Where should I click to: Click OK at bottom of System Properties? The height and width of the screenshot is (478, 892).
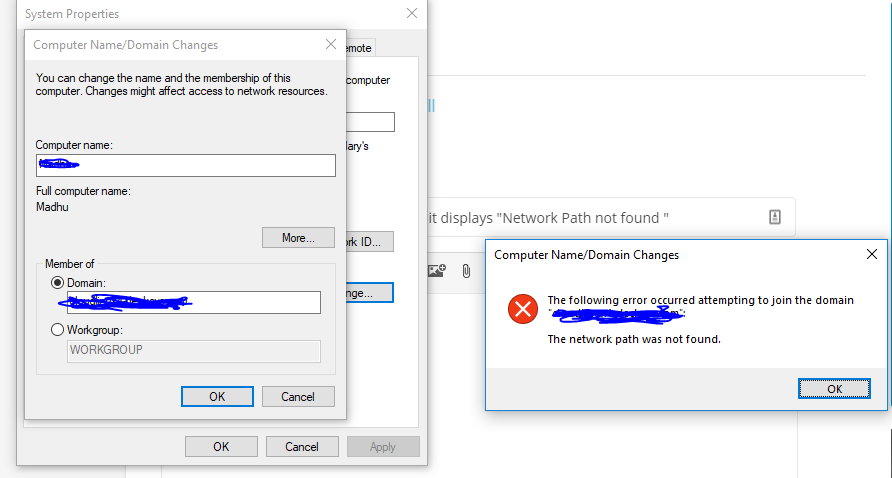(221, 447)
